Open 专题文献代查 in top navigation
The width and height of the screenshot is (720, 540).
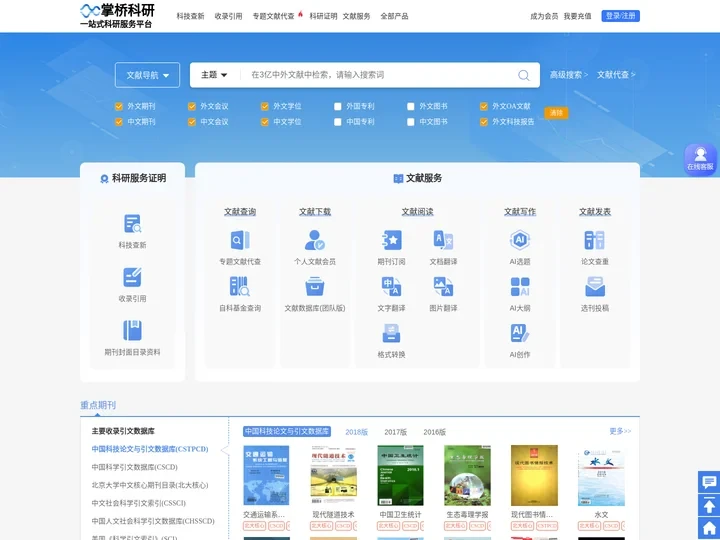(274, 16)
